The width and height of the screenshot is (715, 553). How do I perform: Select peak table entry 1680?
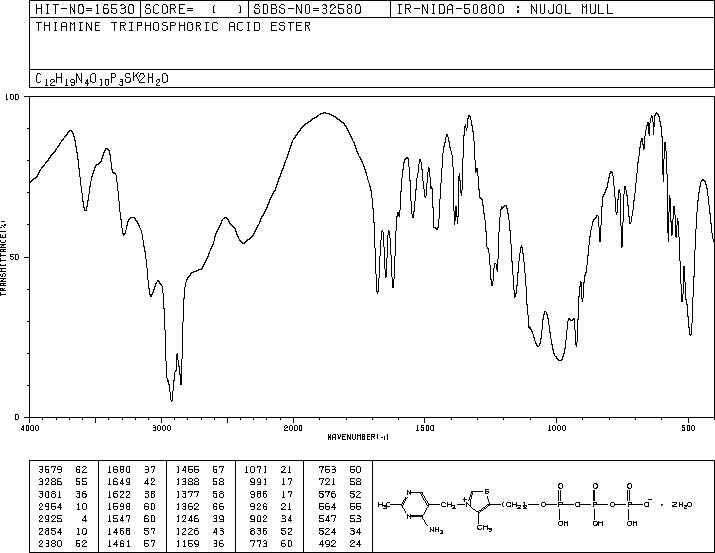coord(119,470)
